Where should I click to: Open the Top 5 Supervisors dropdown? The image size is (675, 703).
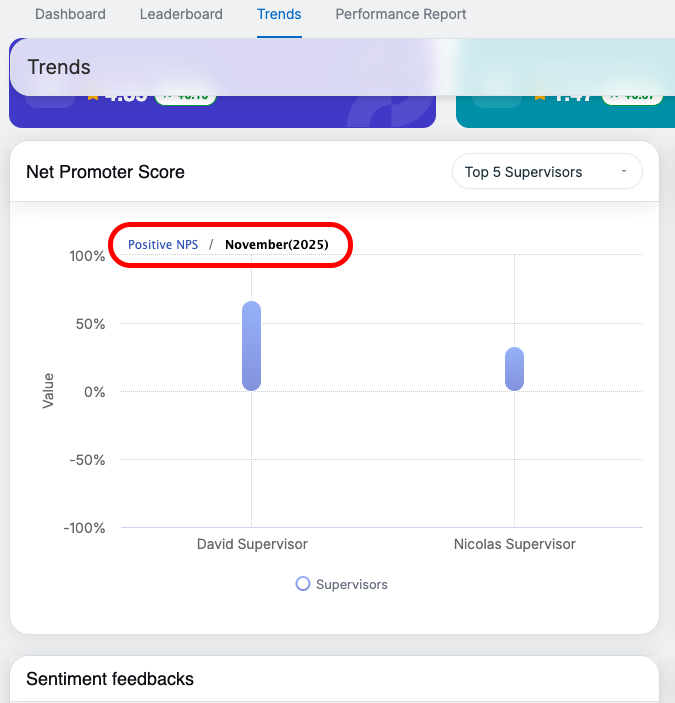click(547, 172)
